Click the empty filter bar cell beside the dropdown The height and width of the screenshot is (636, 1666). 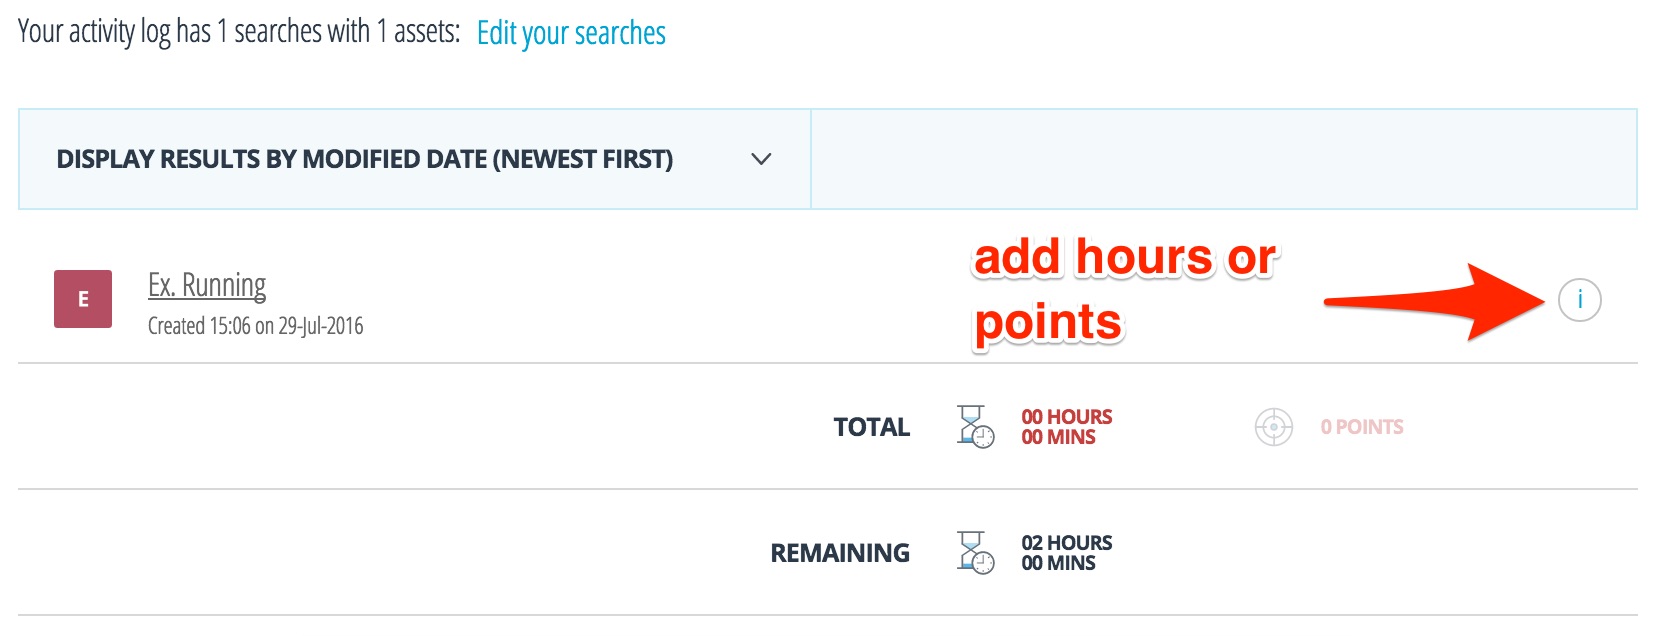pyautogui.click(x=1222, y=159)
